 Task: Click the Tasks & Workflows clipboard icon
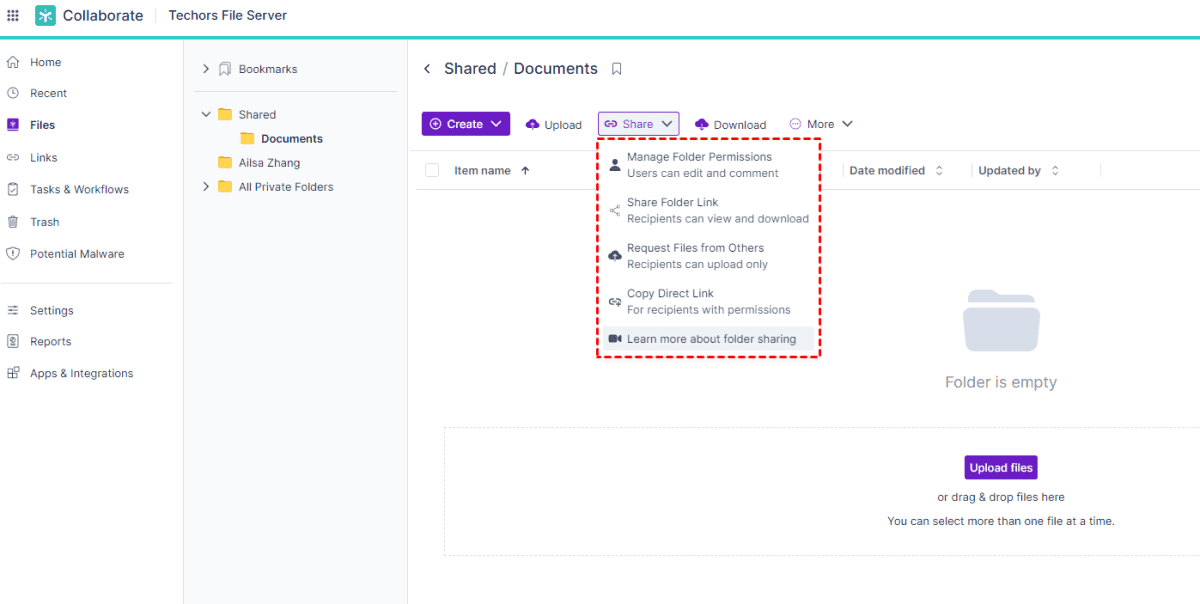click(13, 189)
